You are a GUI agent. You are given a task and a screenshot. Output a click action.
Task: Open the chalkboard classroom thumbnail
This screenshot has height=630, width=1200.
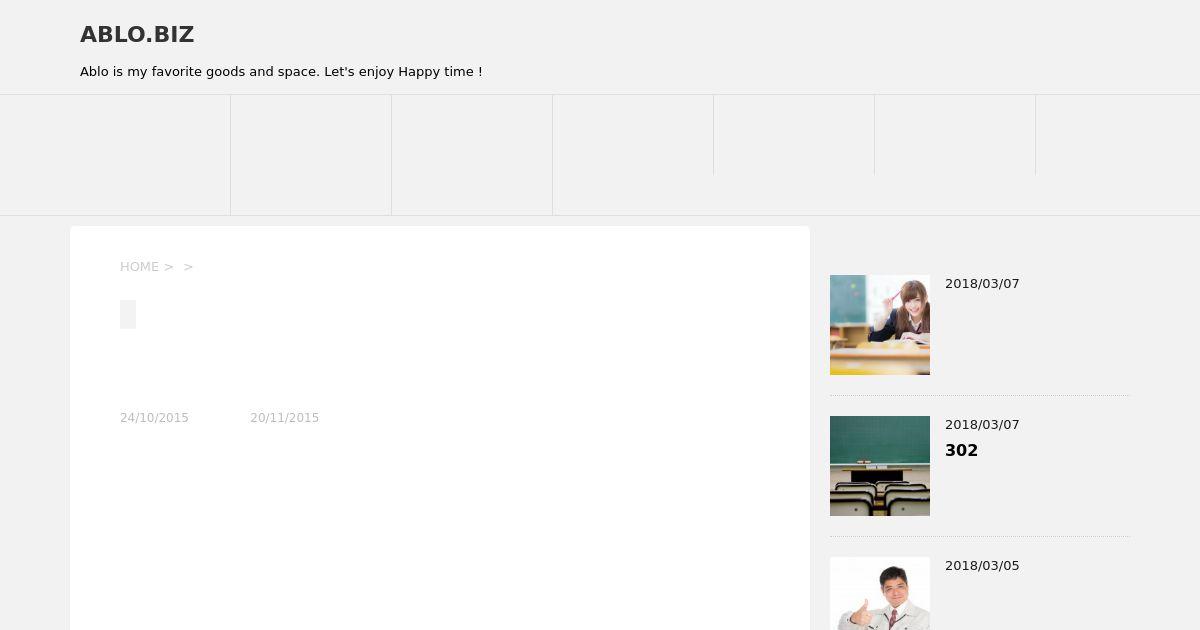880,466
